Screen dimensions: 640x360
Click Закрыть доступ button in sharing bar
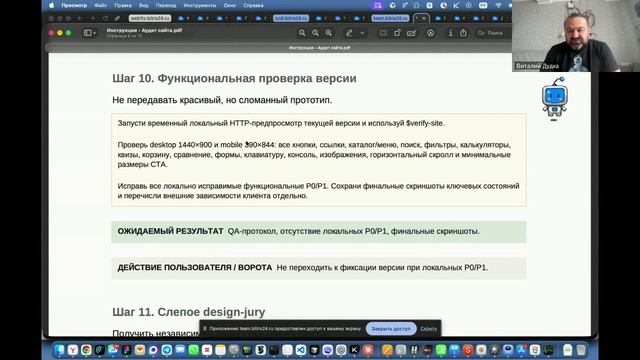391,329
